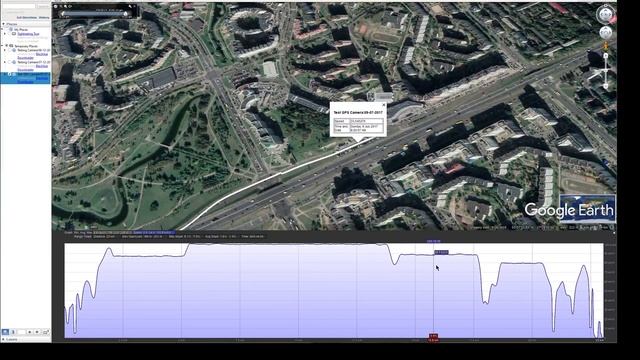This screenshot has width=640, height=360.
Task: Click the search input field in sidebar
Action: click(19, 6)
